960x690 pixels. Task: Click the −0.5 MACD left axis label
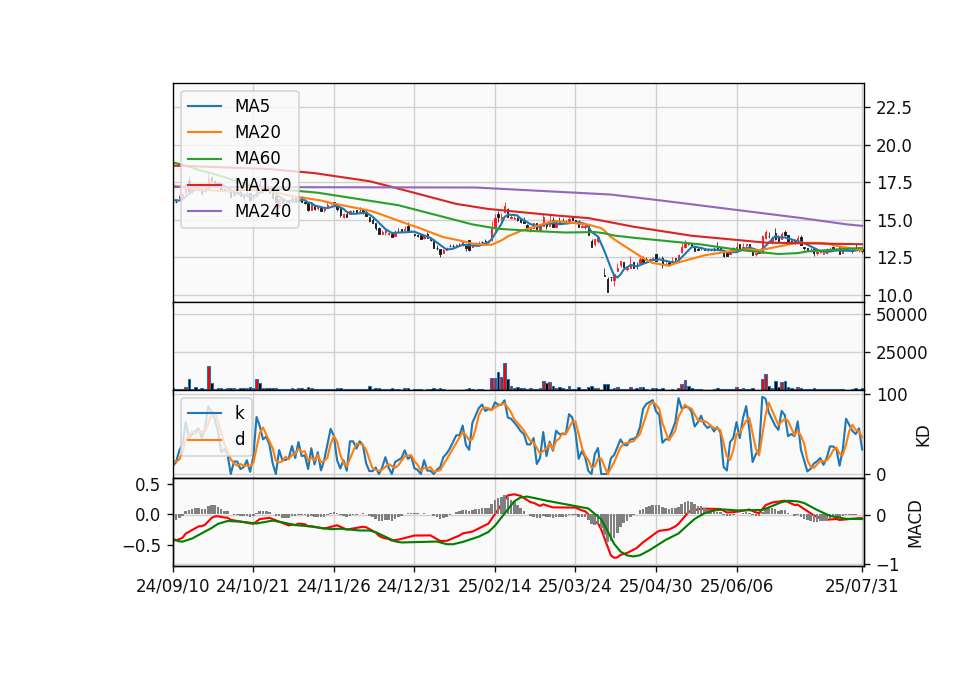click(141, 546)
